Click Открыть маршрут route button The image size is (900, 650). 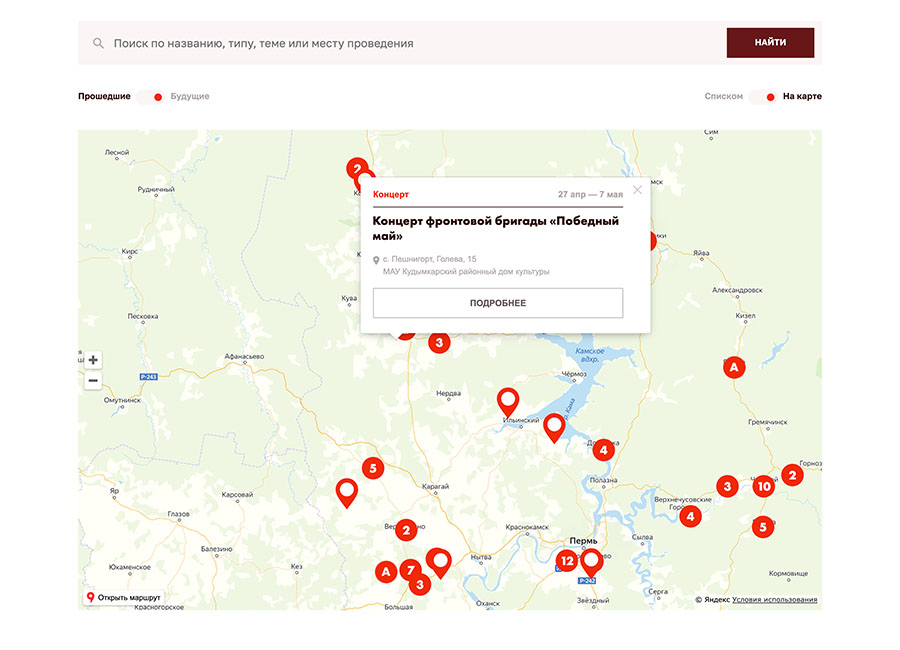[x=124, y=598]
